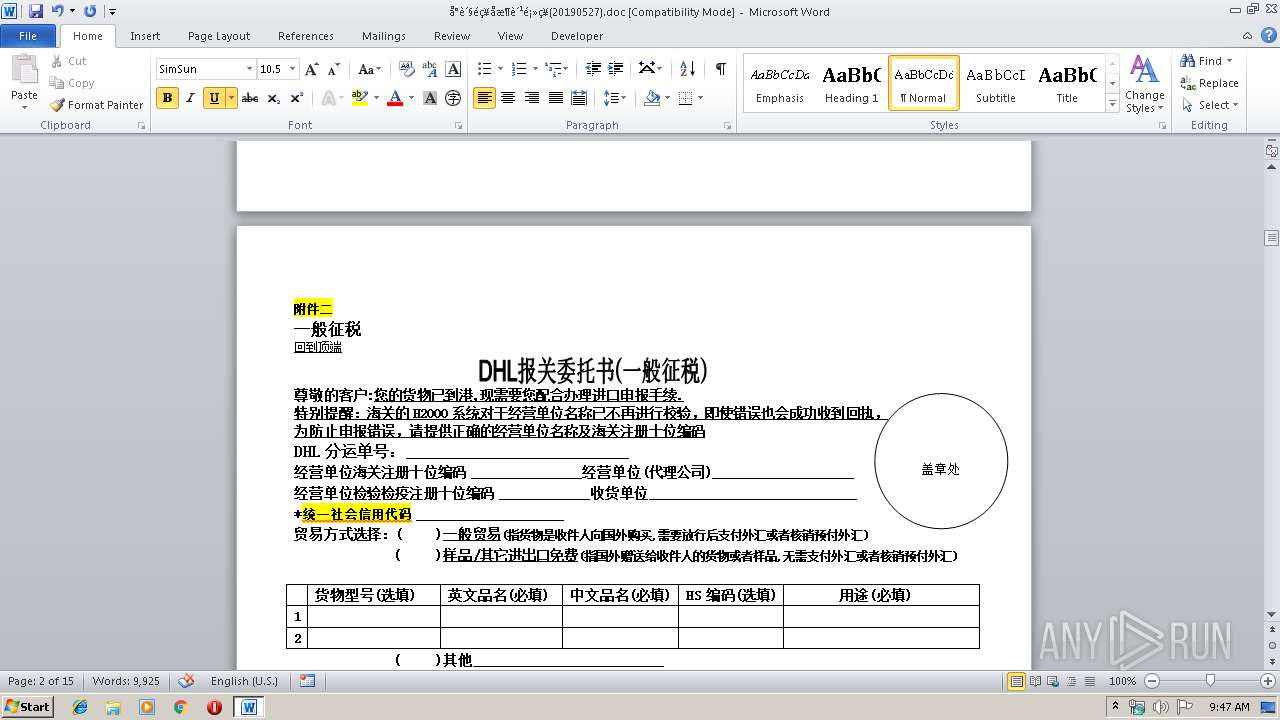Switch to Web Layout view
This screenshot has height=720, width=1280.
coord(1053,681)
